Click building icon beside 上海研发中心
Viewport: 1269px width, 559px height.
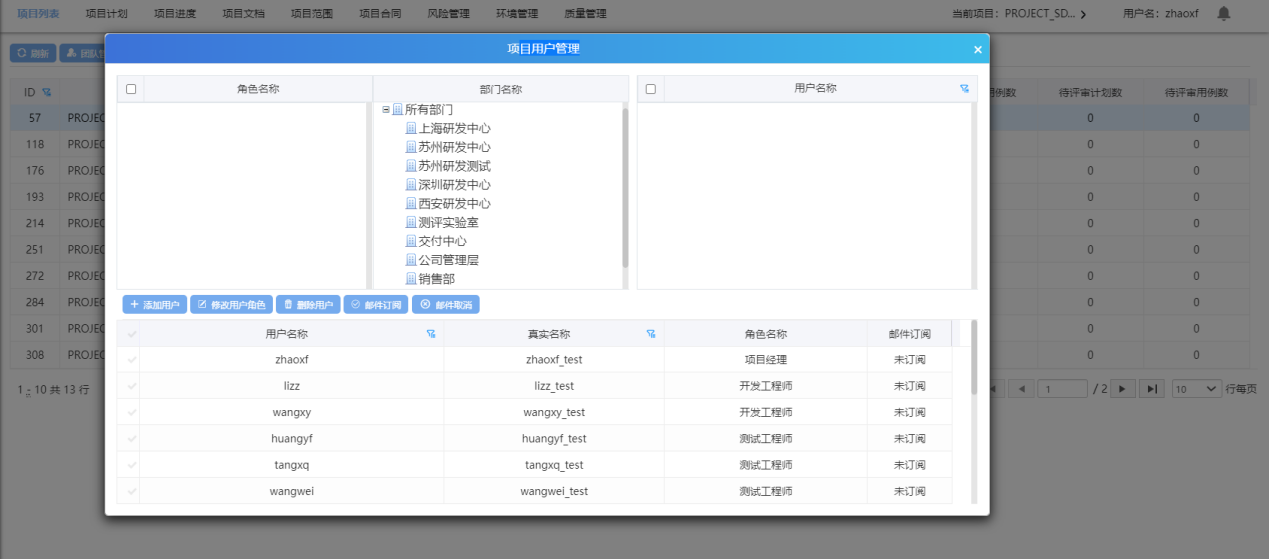(411, 128)
